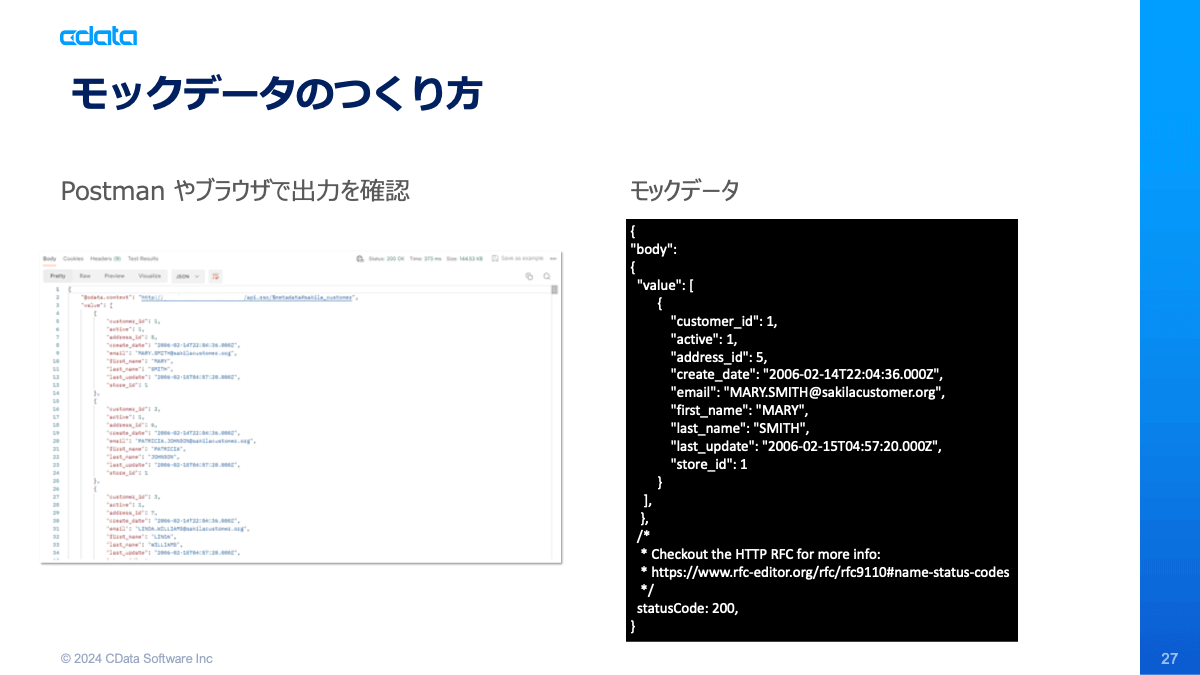Open the three-dot more options menu
Viewport: 1200px width, 675px height.
(x=552, y=258)
